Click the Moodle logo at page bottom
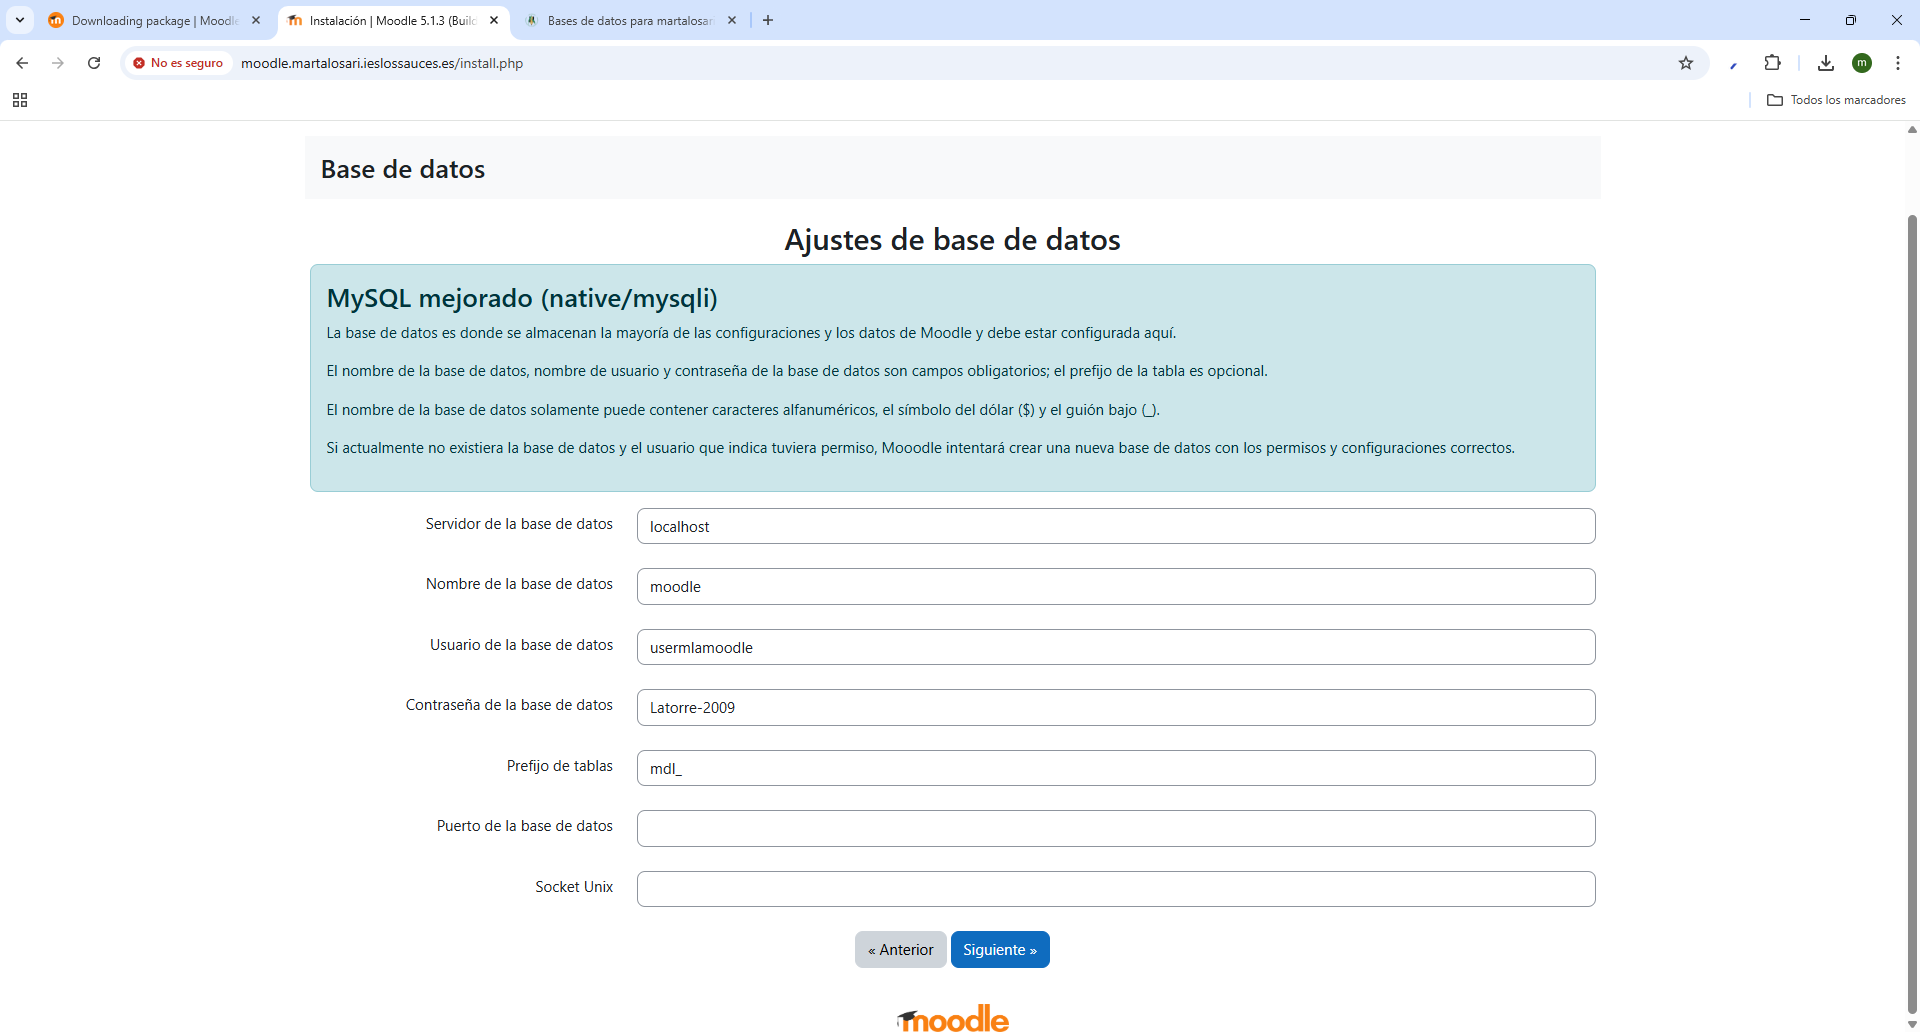Image resolution: width=1920 pixels, height=1032 pixels. pyautogui.click(x=953, y=1018)
